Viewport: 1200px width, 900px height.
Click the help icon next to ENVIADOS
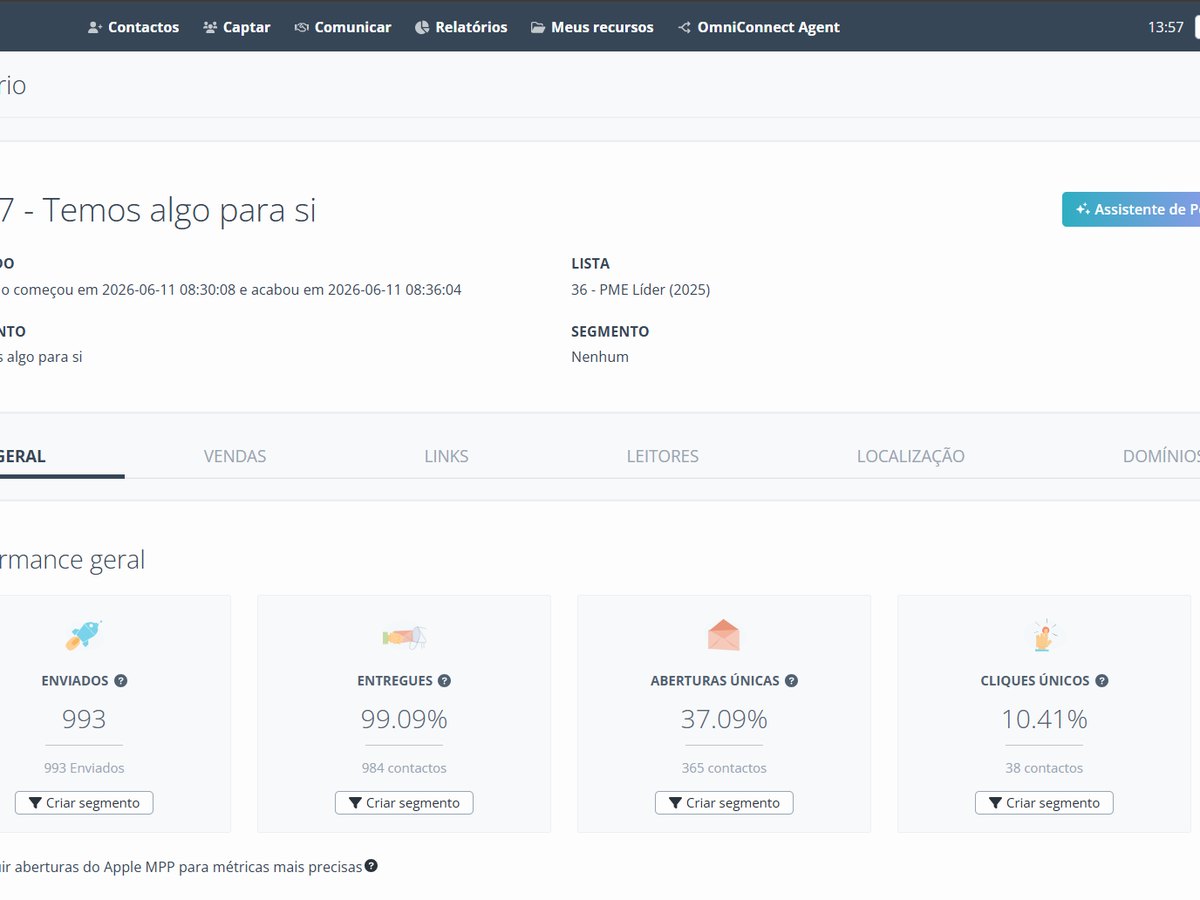tap(121, 681)
